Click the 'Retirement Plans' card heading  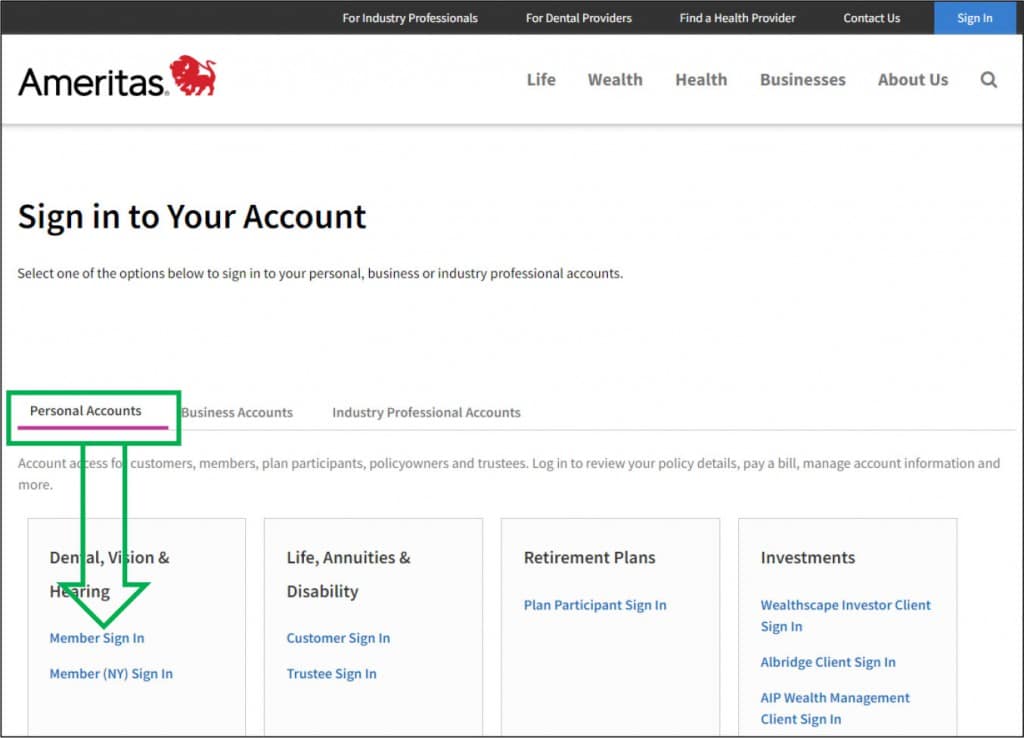pyautogui.click(x=589, y=558)
